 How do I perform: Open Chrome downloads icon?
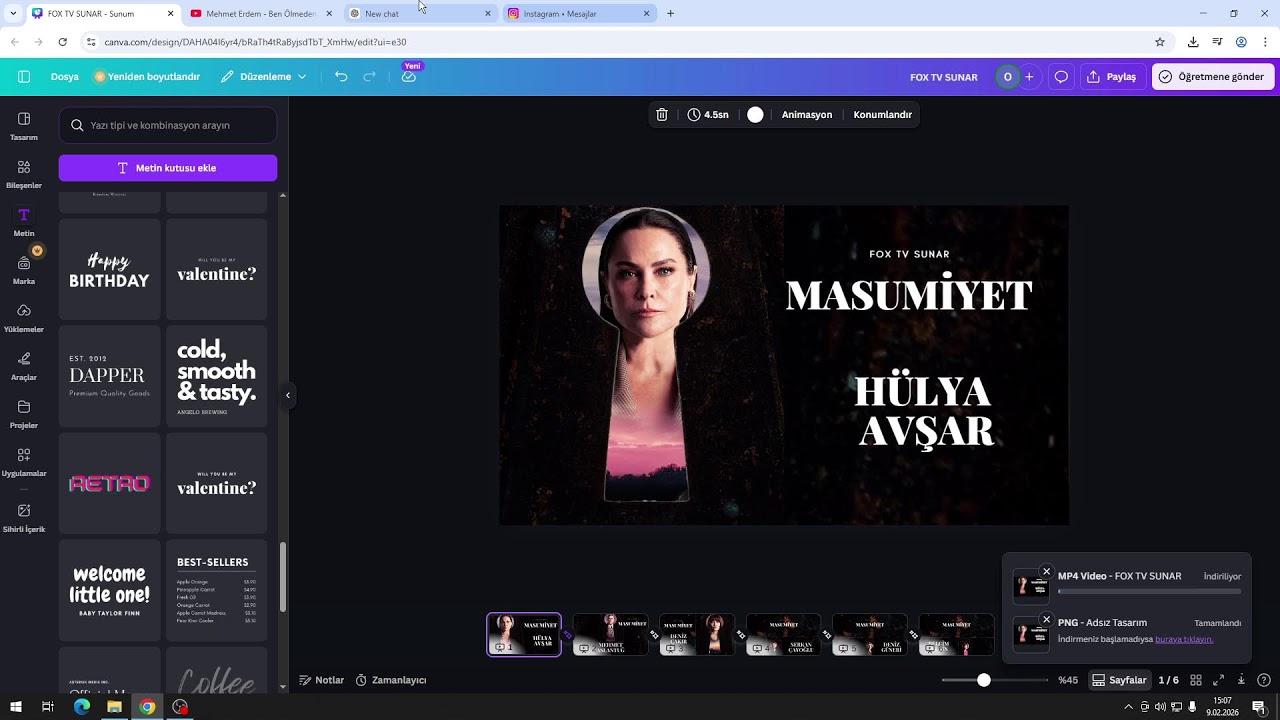(x=1193, y=42)
